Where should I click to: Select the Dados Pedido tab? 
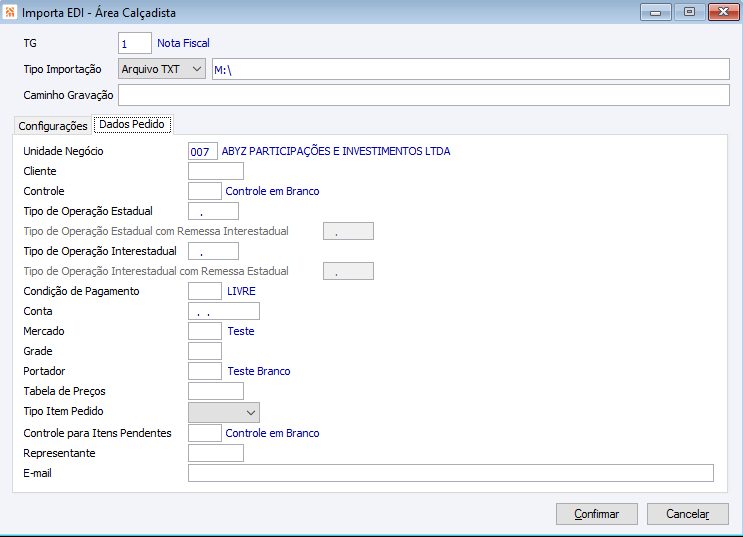tap(132, 125)
